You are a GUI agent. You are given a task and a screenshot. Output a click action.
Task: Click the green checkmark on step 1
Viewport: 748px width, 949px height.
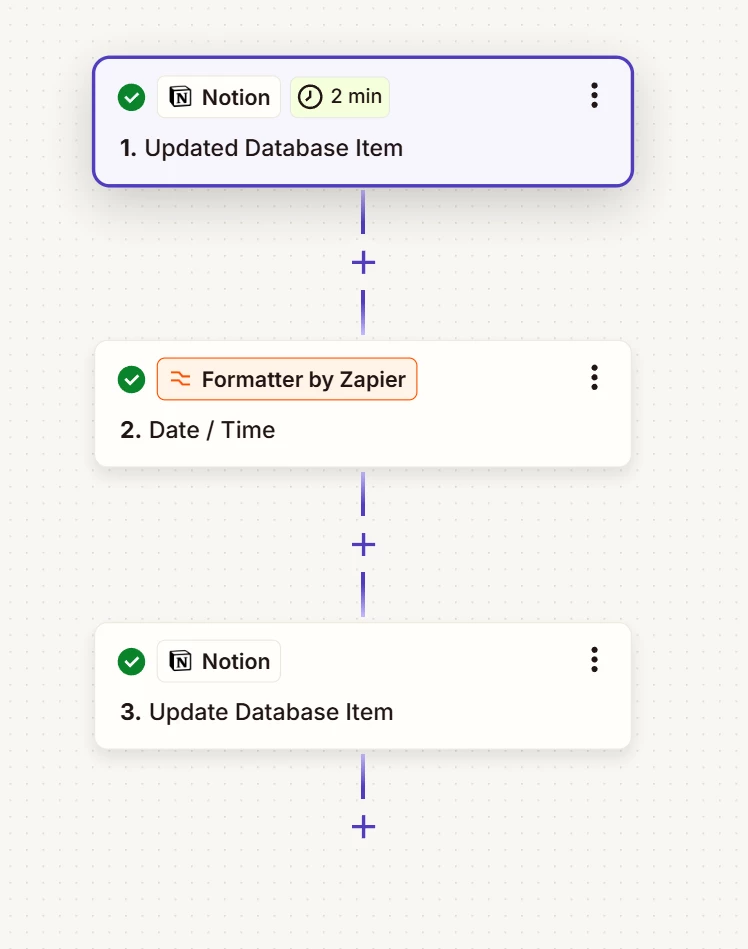pyautogui.click(x=131, y=97)
